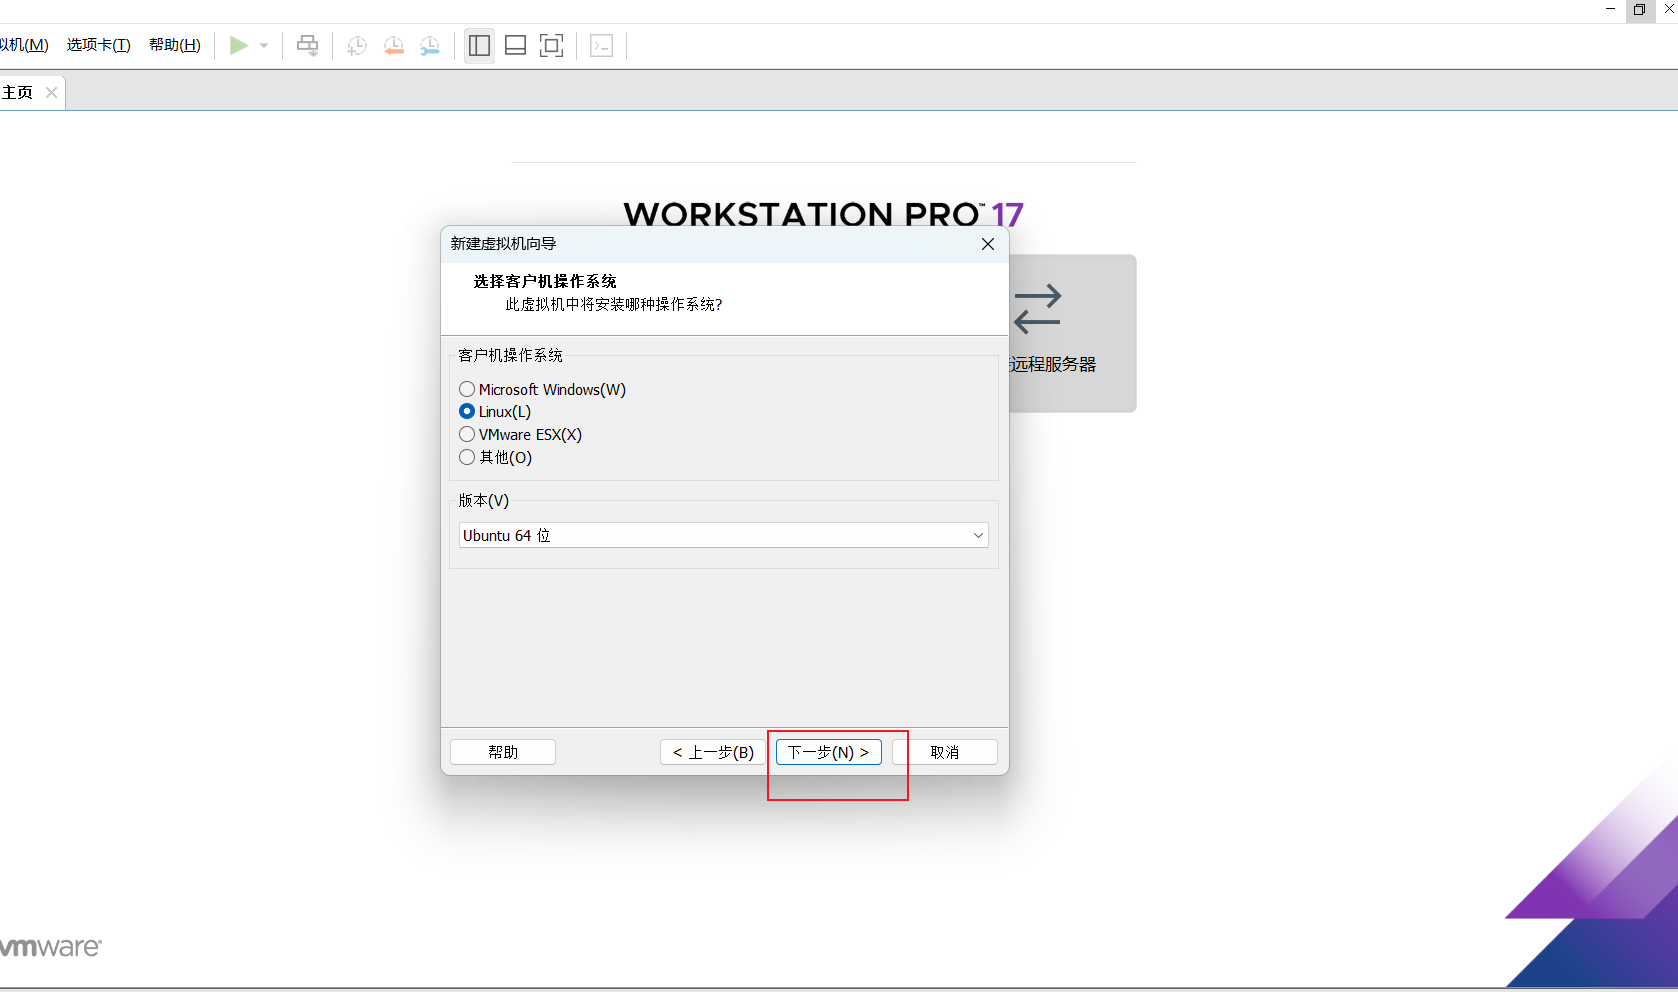This screenshot has height=992, width=1678.
Task: Click the < 上一步(B) button
Action: [713, 752]
